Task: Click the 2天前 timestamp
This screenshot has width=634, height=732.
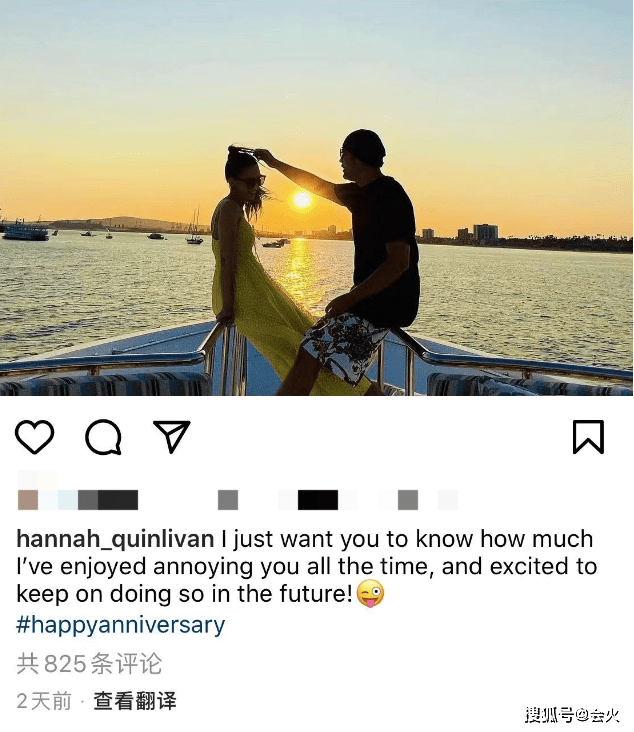Action: (44, 701)
